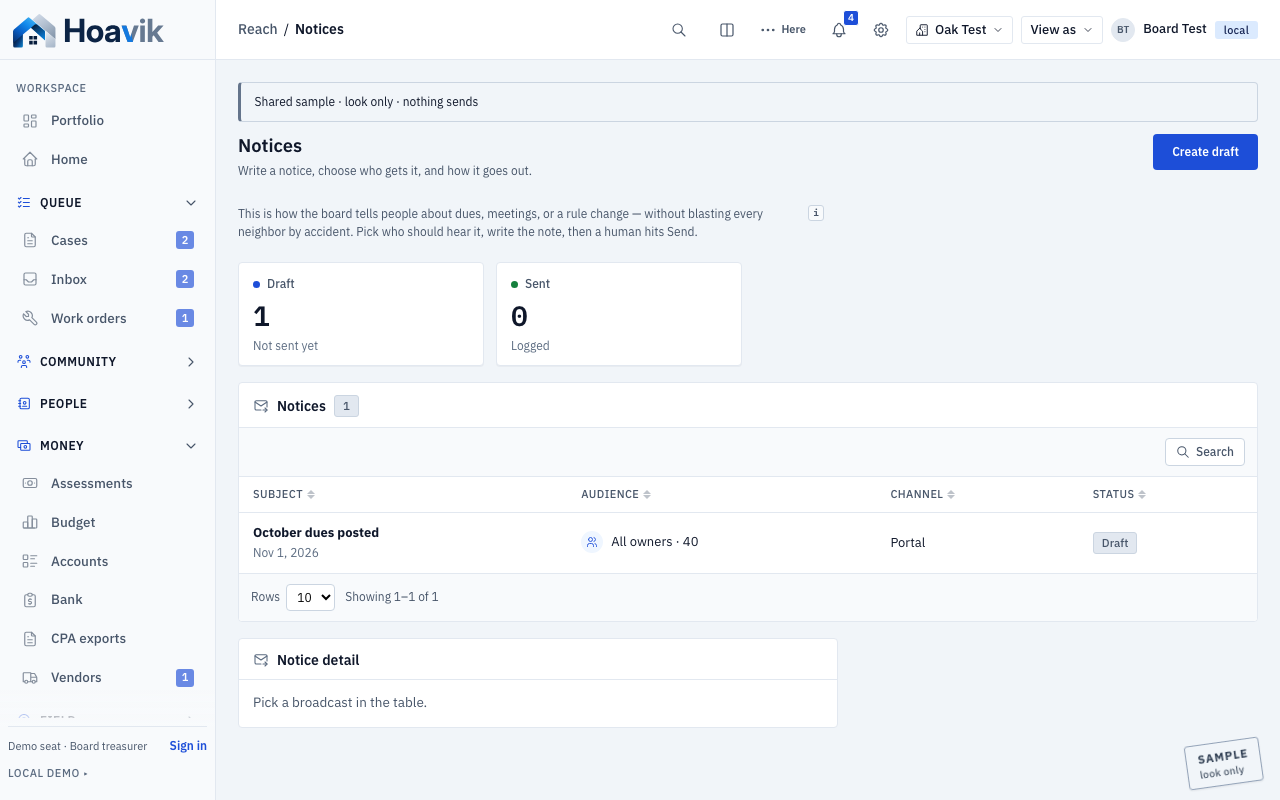This screenshot has height=800, width=1280.
Task: Open the Oak Test community dropdown
Action: (x=959, y=30)
